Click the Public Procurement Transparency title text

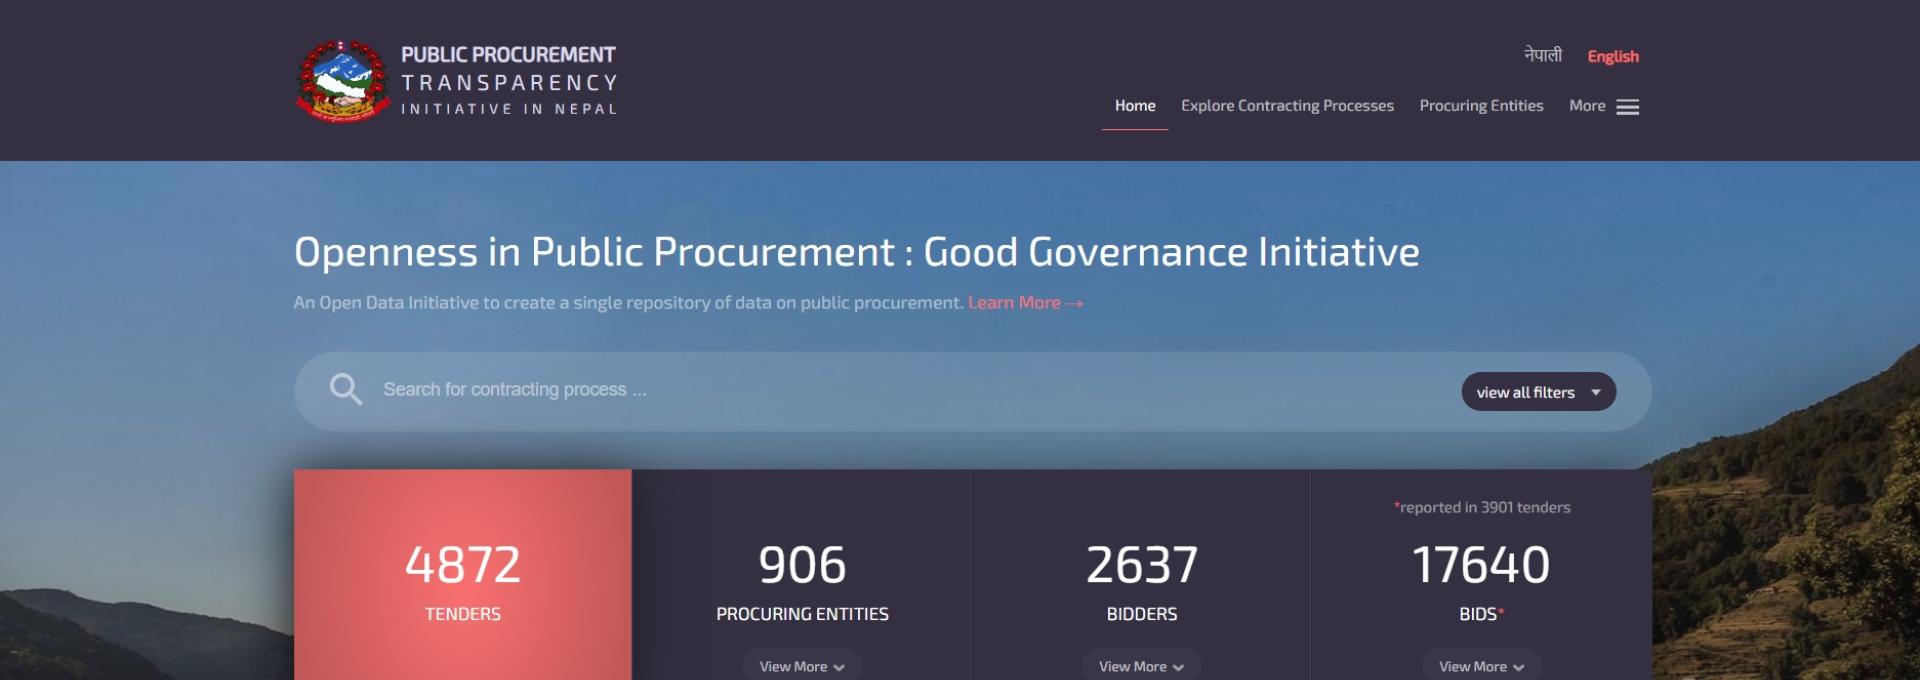click(x=509, y=81)
